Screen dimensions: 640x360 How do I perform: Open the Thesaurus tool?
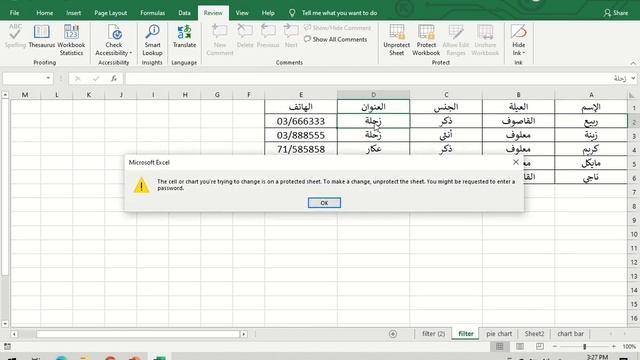(41, 36)
